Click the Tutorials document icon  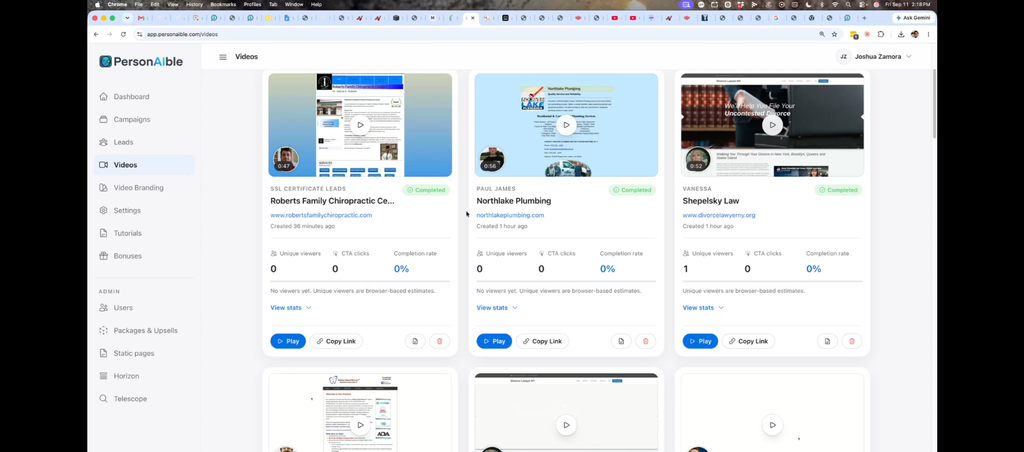coord(103,233)
